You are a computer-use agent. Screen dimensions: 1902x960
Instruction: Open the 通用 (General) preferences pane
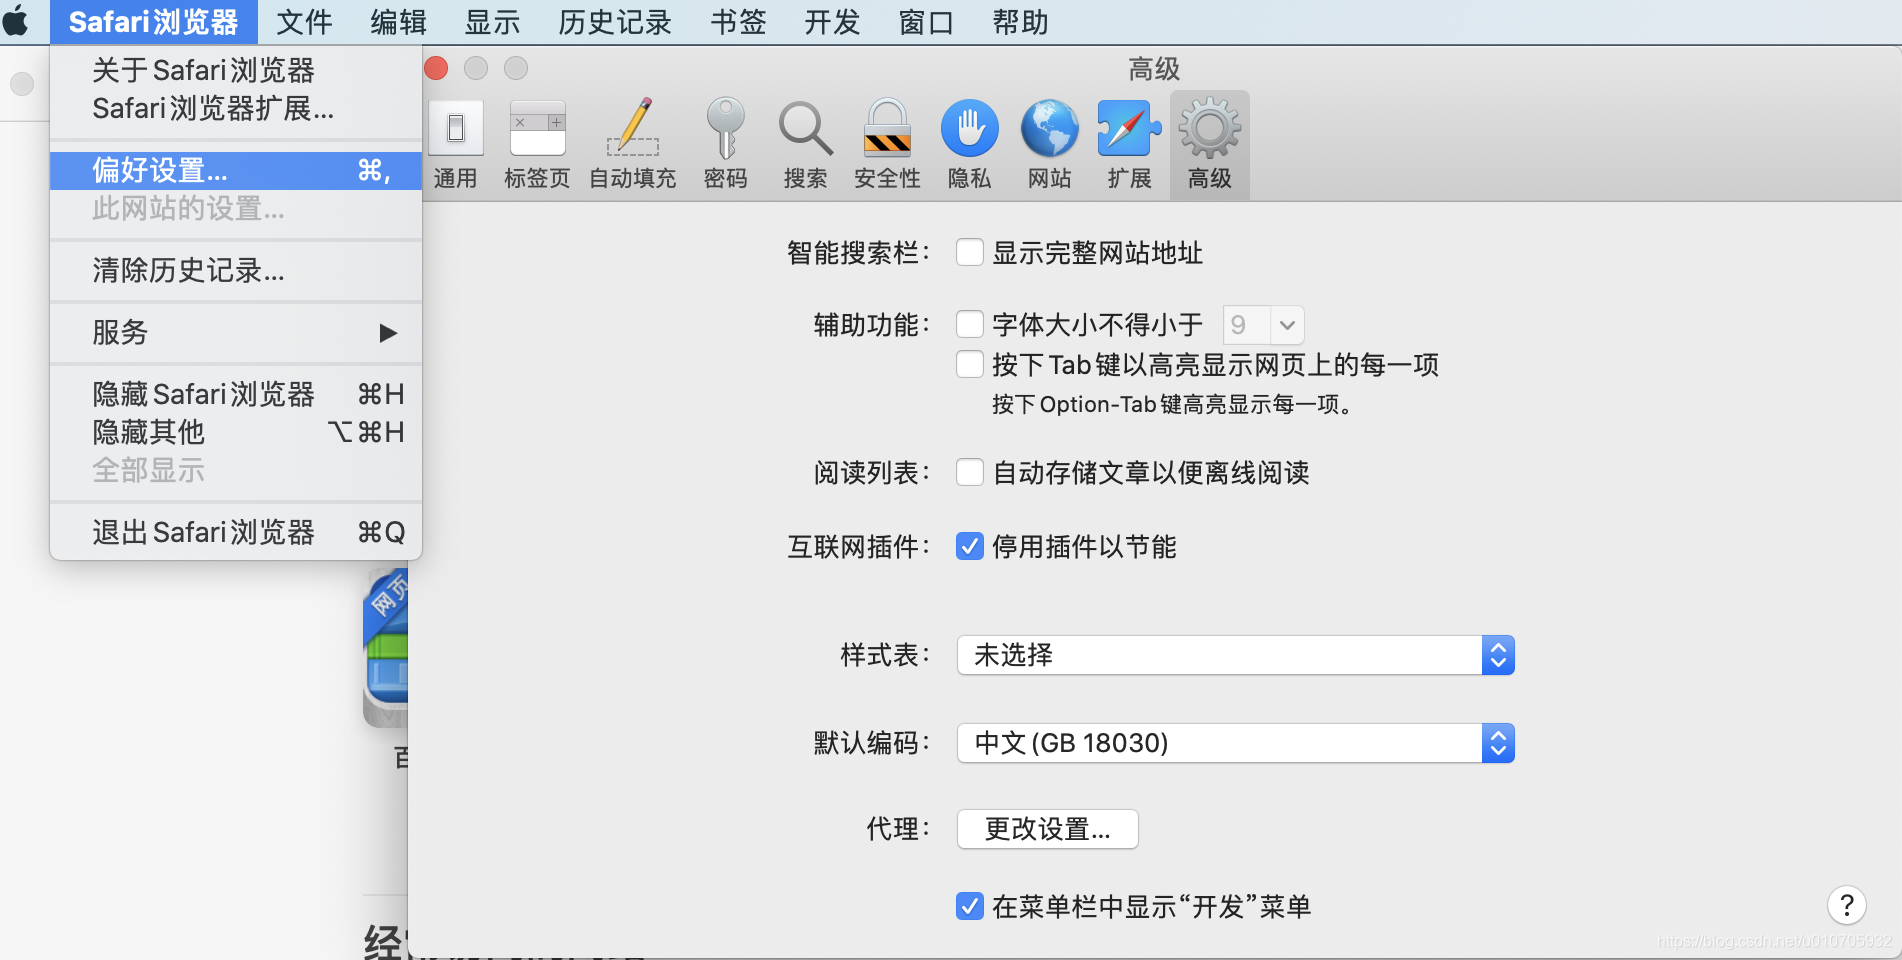click(x=455, y=145)
